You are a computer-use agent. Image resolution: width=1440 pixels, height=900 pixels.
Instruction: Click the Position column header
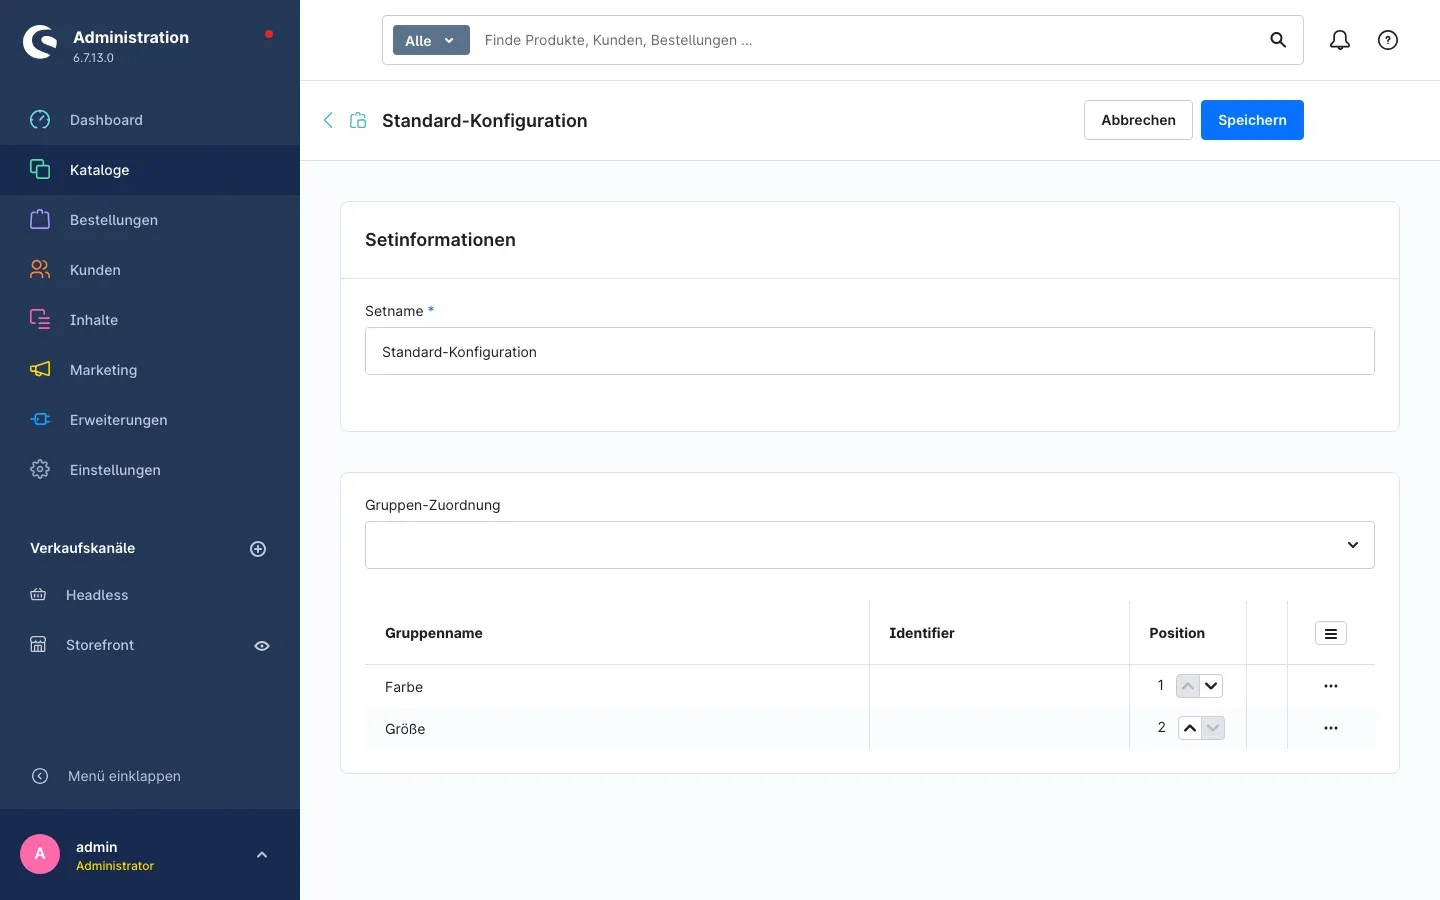point(1188,633)
